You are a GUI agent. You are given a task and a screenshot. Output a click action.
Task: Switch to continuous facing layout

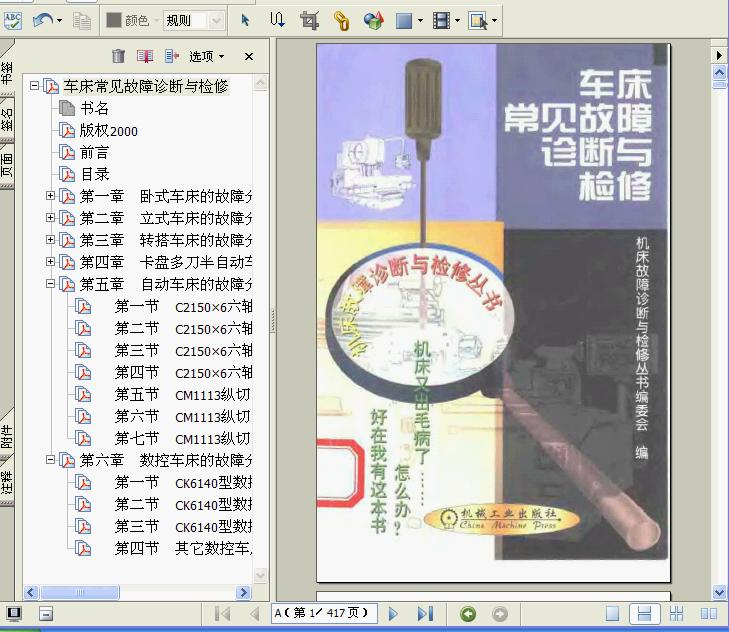(x=676, y=614)
